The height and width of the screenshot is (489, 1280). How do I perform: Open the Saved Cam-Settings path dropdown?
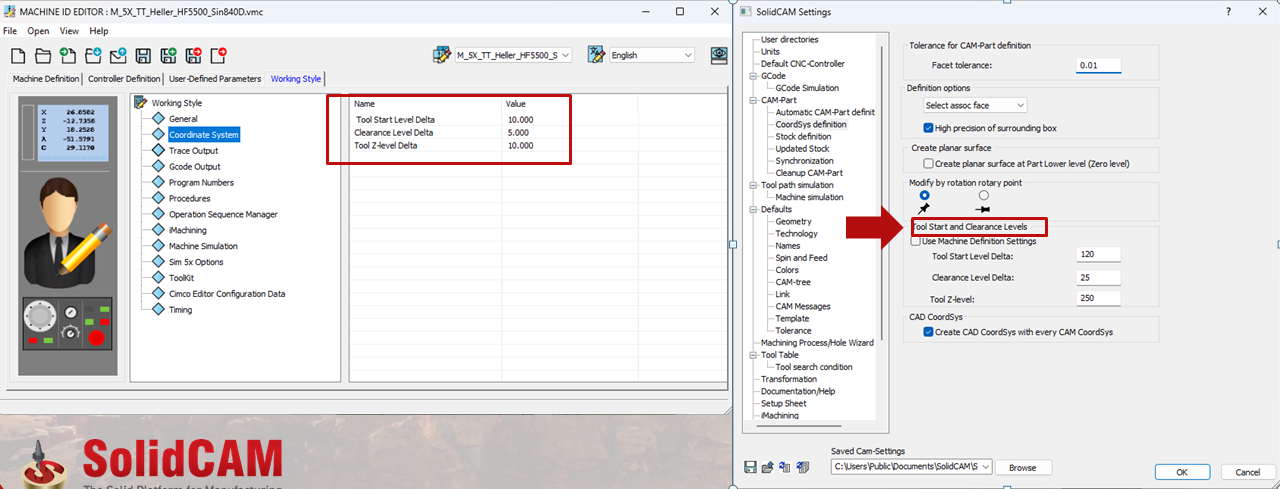(x=911, y=467)
